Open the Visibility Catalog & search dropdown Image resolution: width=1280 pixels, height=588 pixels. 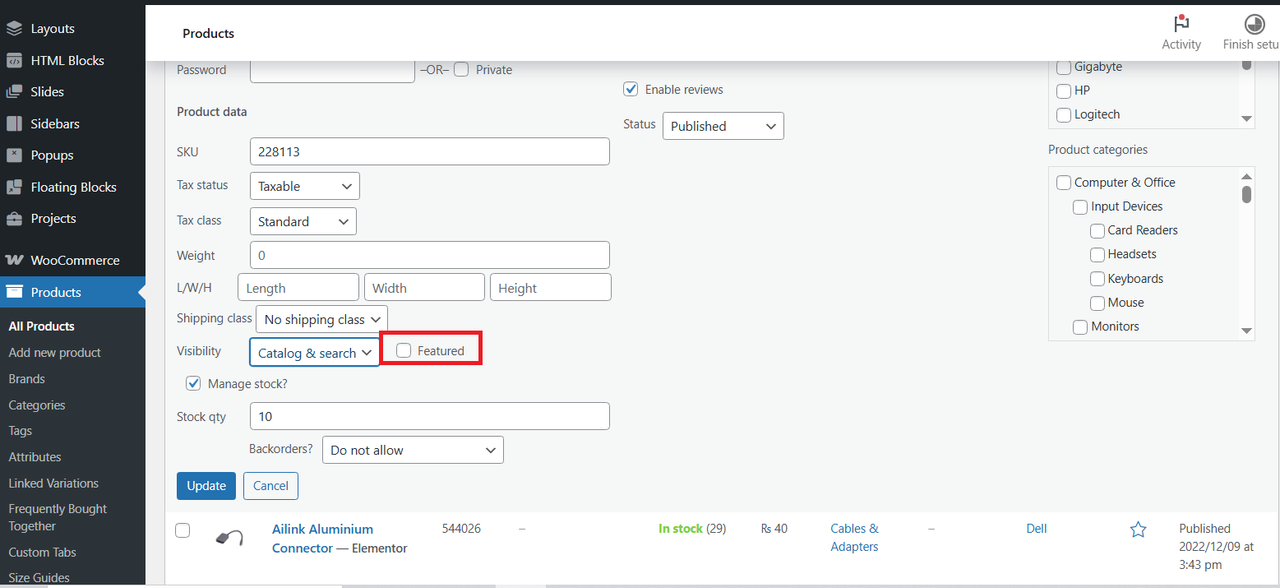(x=315, y=352)
